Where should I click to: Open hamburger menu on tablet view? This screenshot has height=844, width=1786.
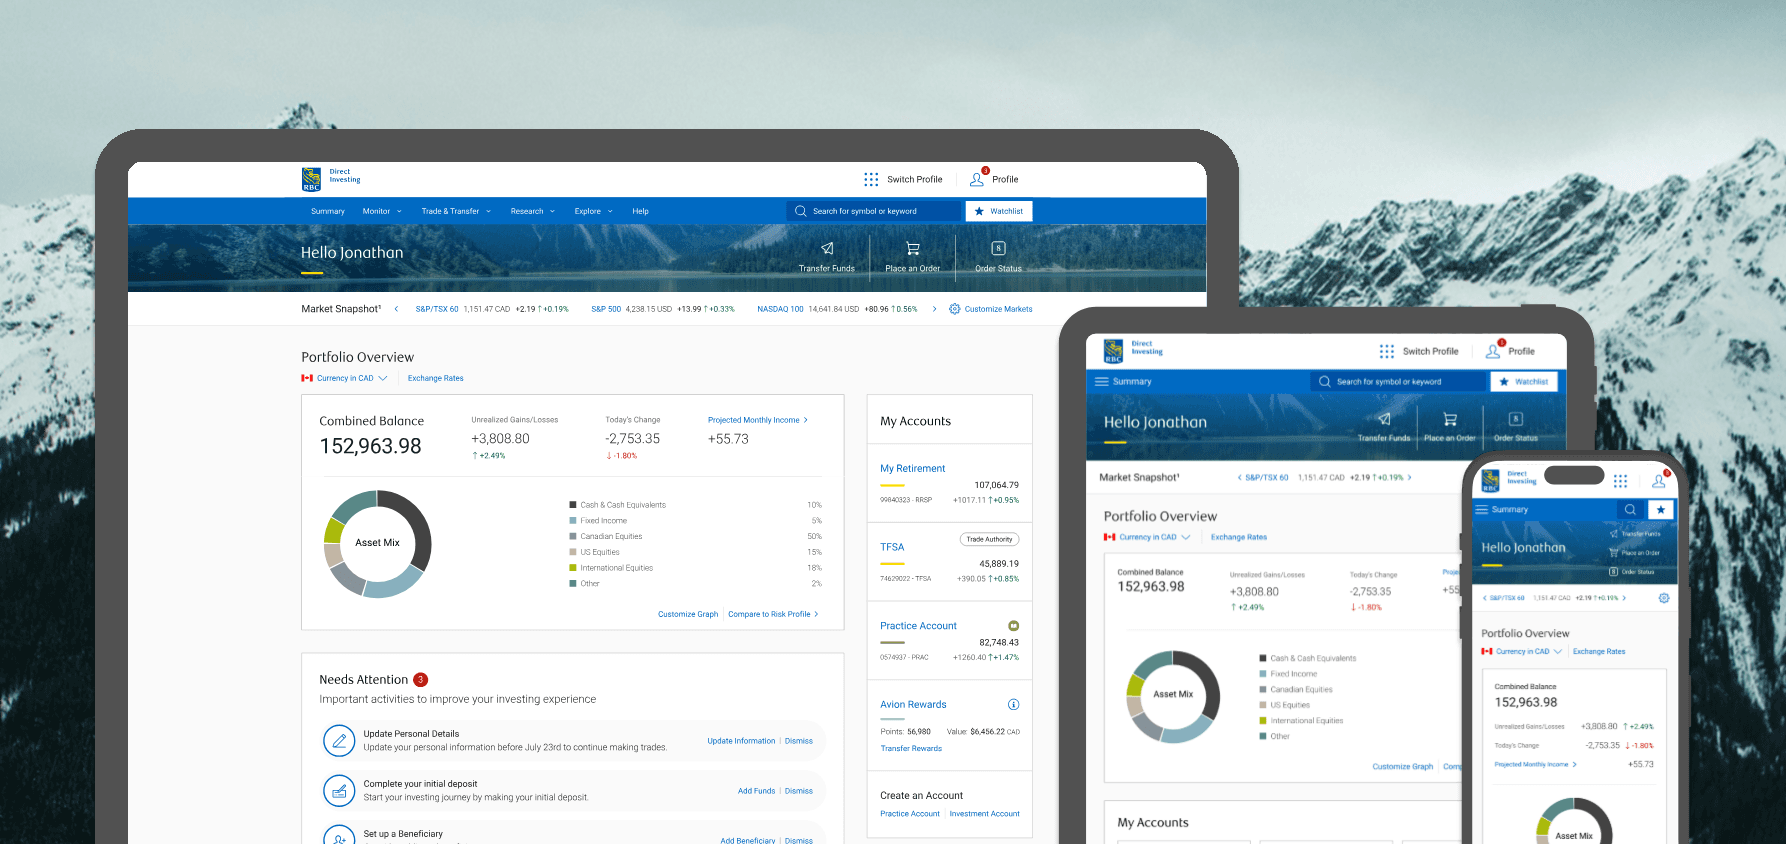coord(1101,381)
